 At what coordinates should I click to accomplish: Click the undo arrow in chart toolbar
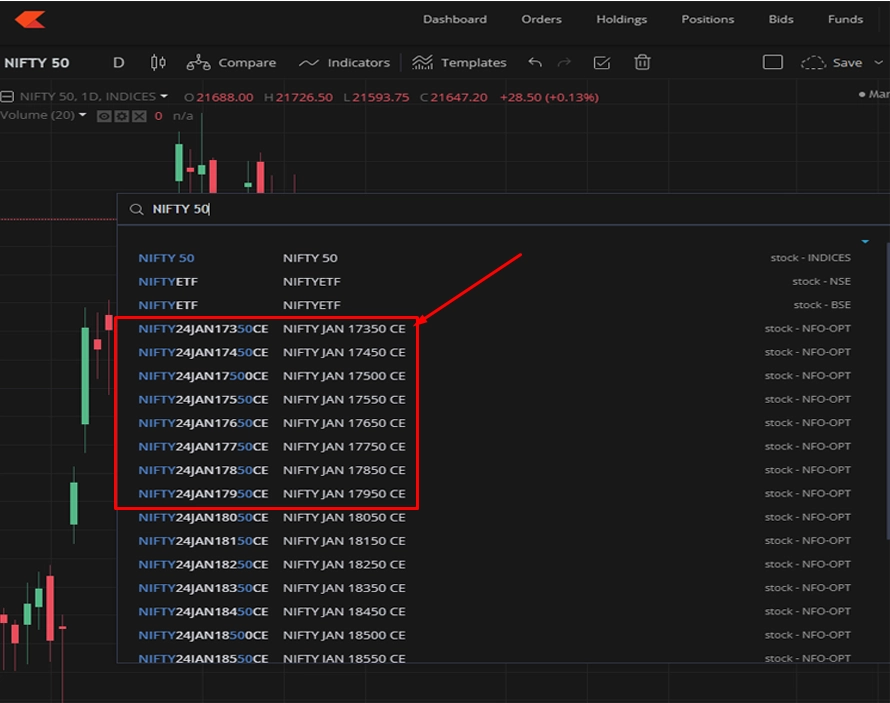(x=535, y=62)
